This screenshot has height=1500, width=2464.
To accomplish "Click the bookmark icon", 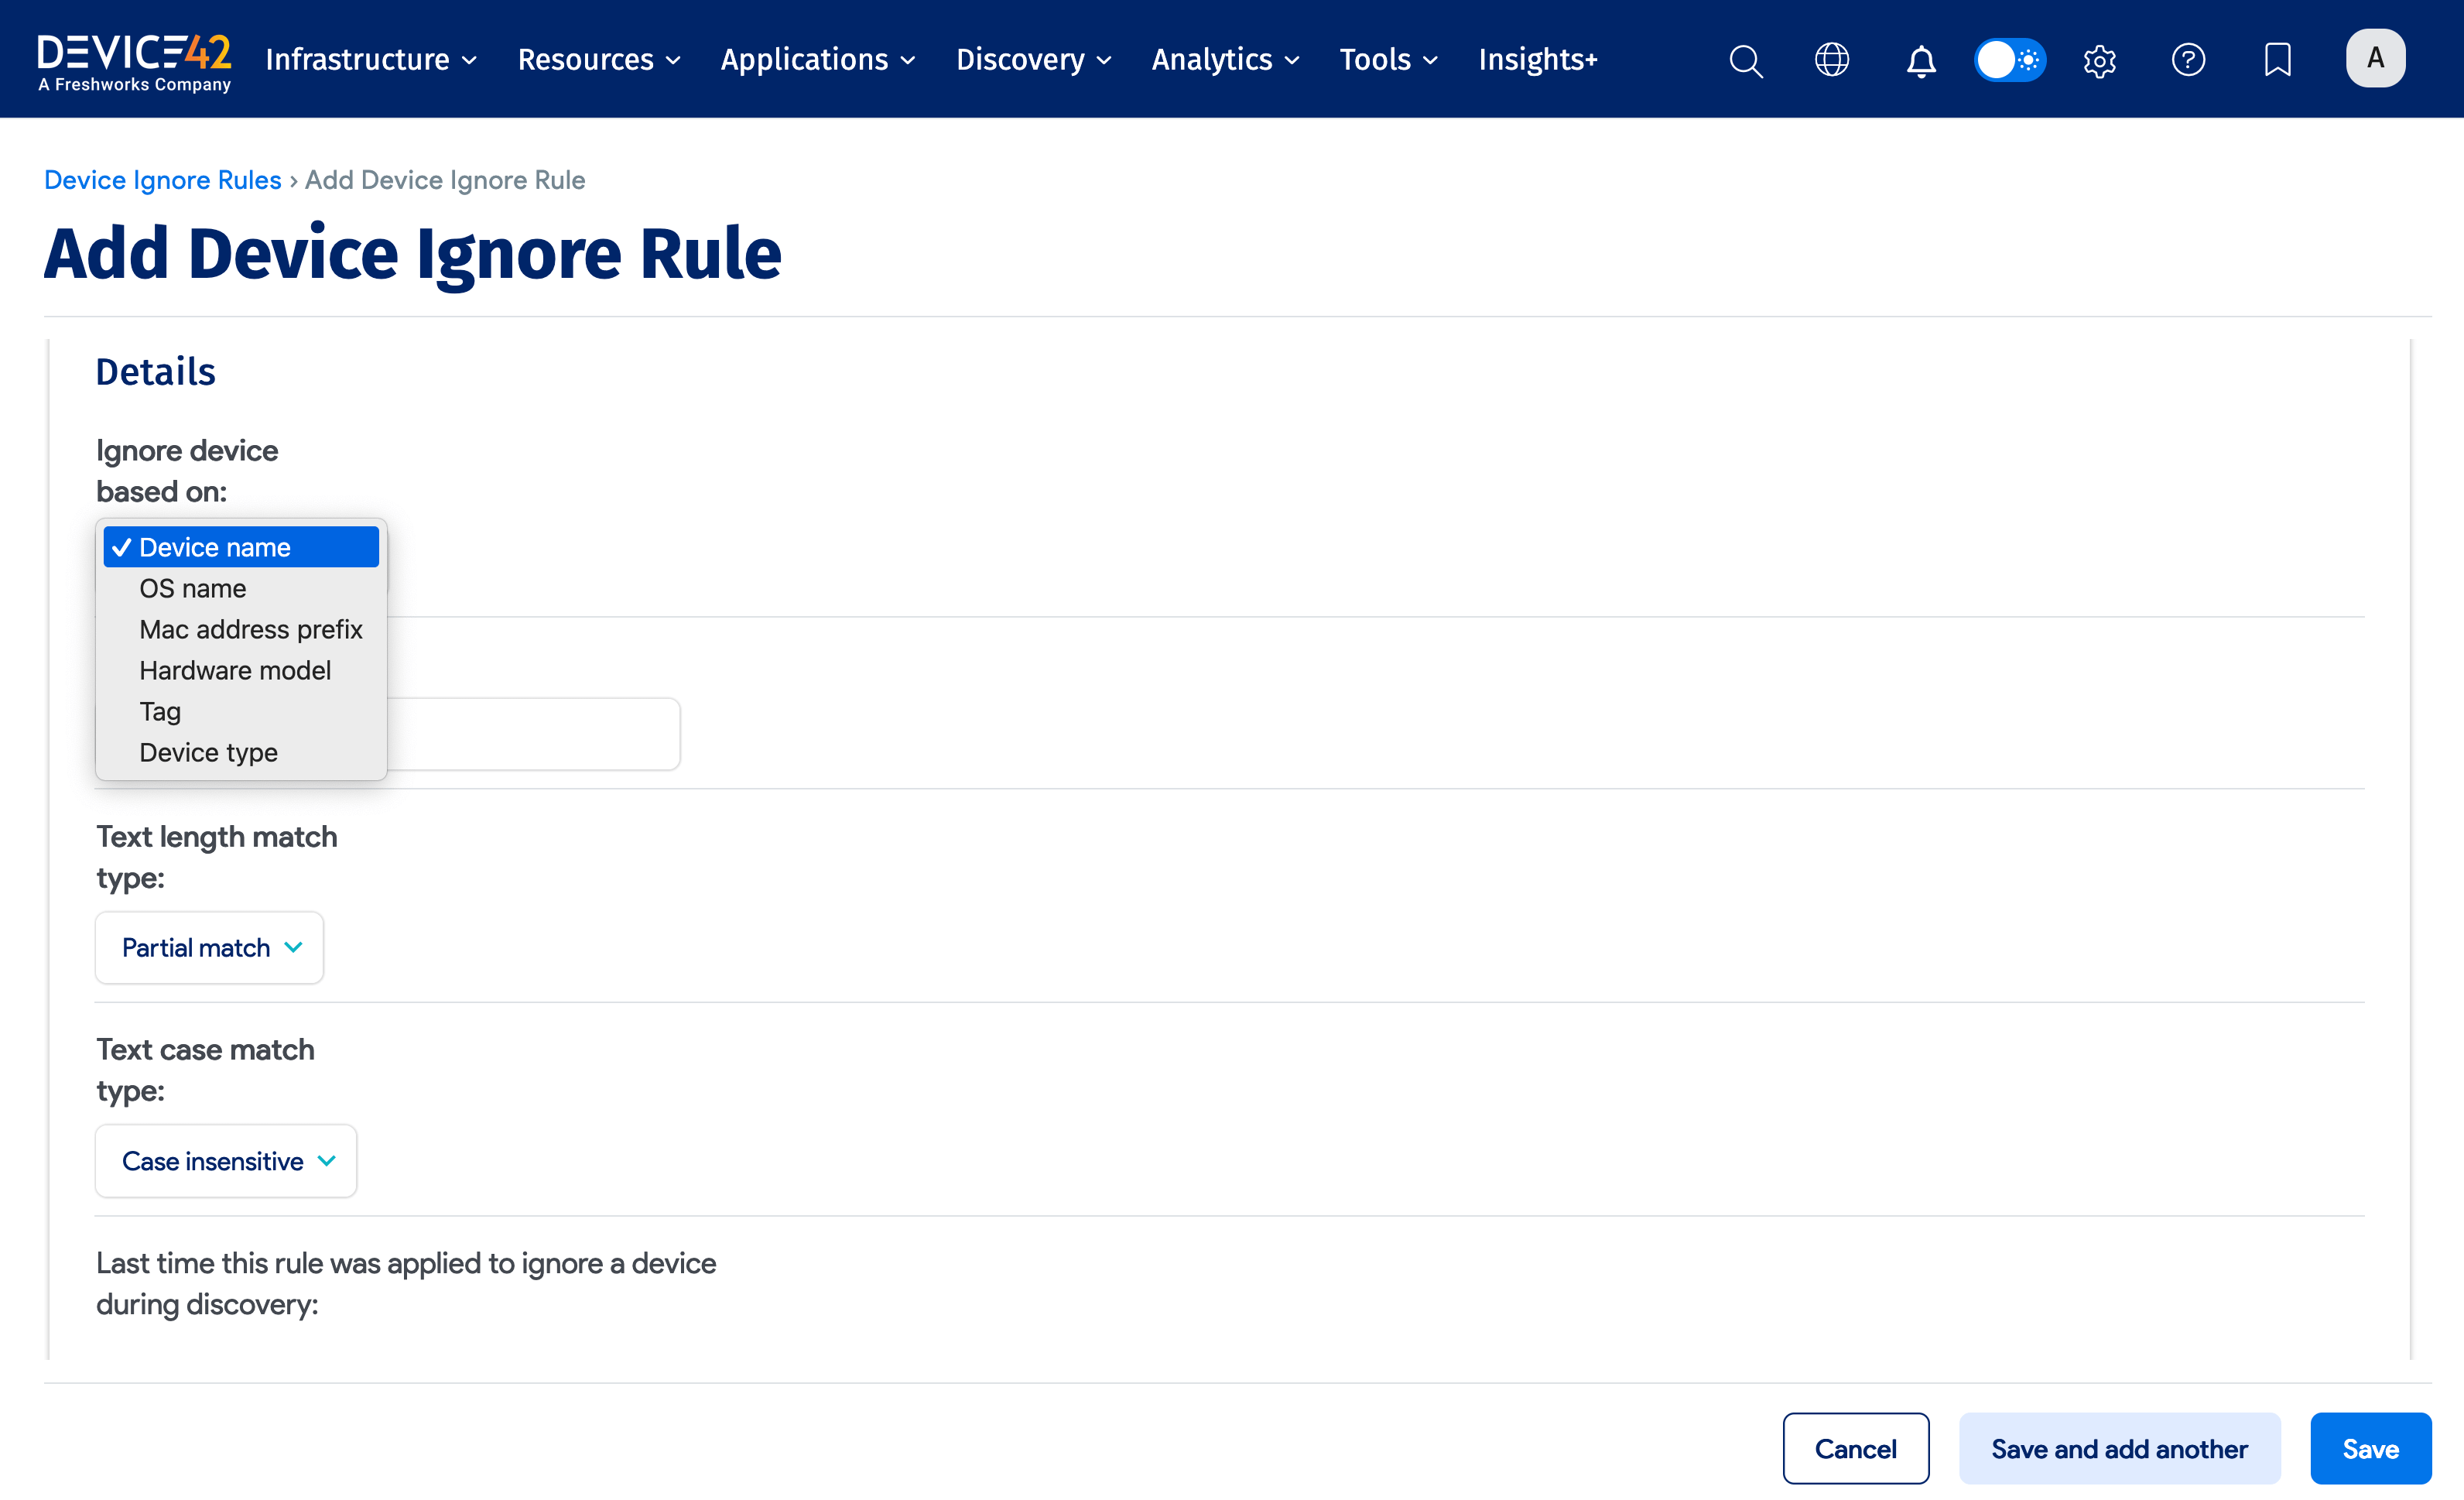I will click(2277, 60).
